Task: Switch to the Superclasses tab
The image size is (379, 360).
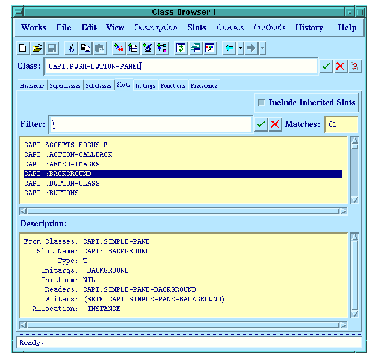Action: (65, 86)
